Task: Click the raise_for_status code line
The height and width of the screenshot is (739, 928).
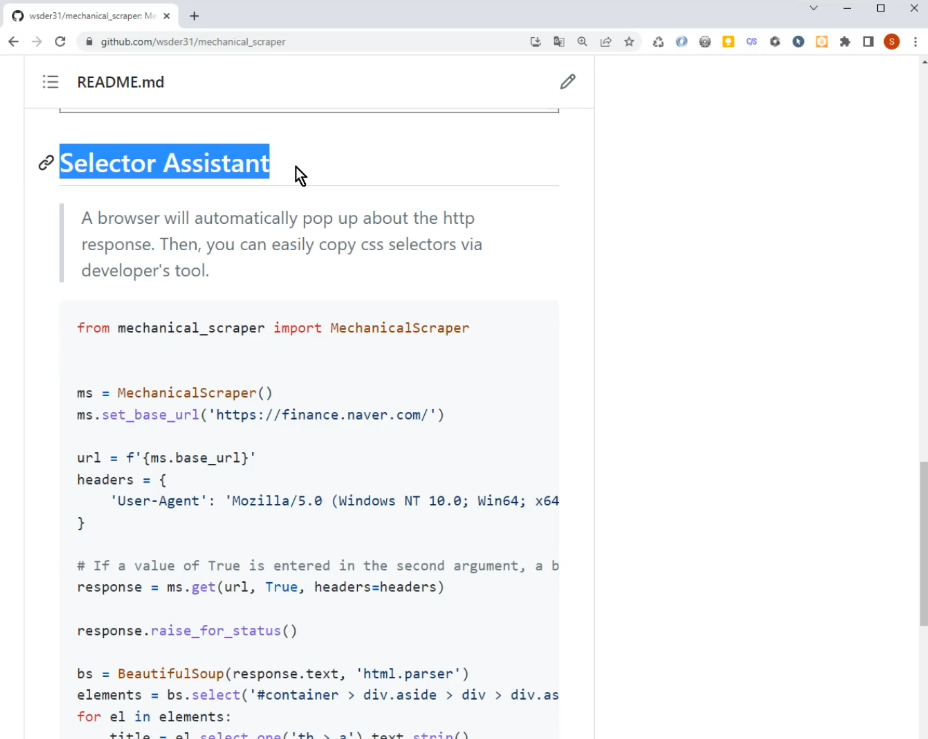Action: pyautogui.click(x=187, y=631)
